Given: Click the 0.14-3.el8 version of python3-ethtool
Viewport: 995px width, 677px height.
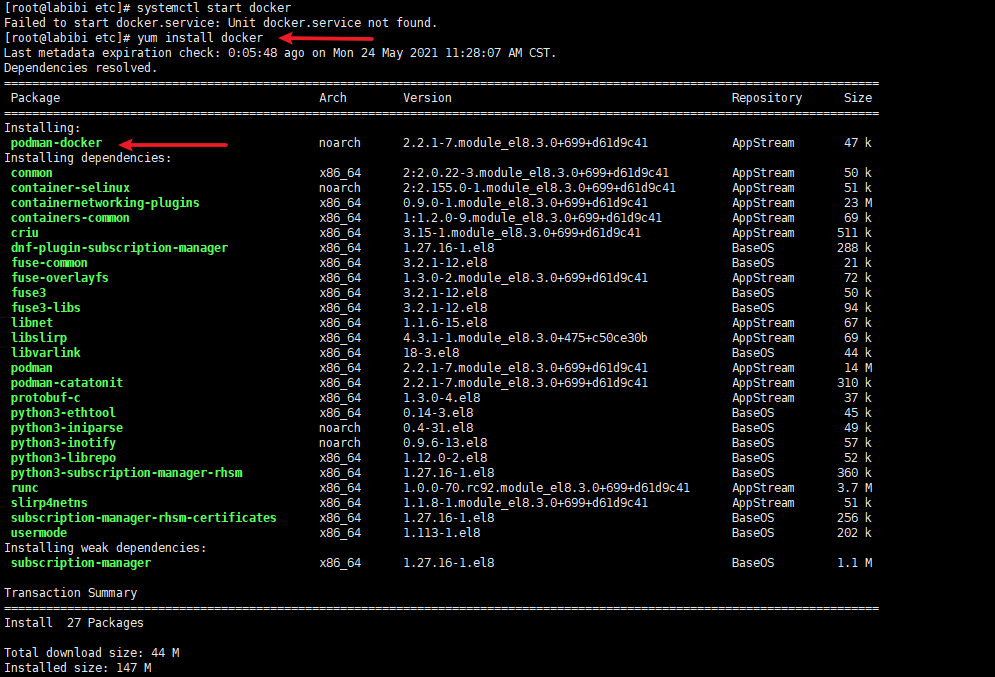Looking at the screenshot, I should [438, 413].
